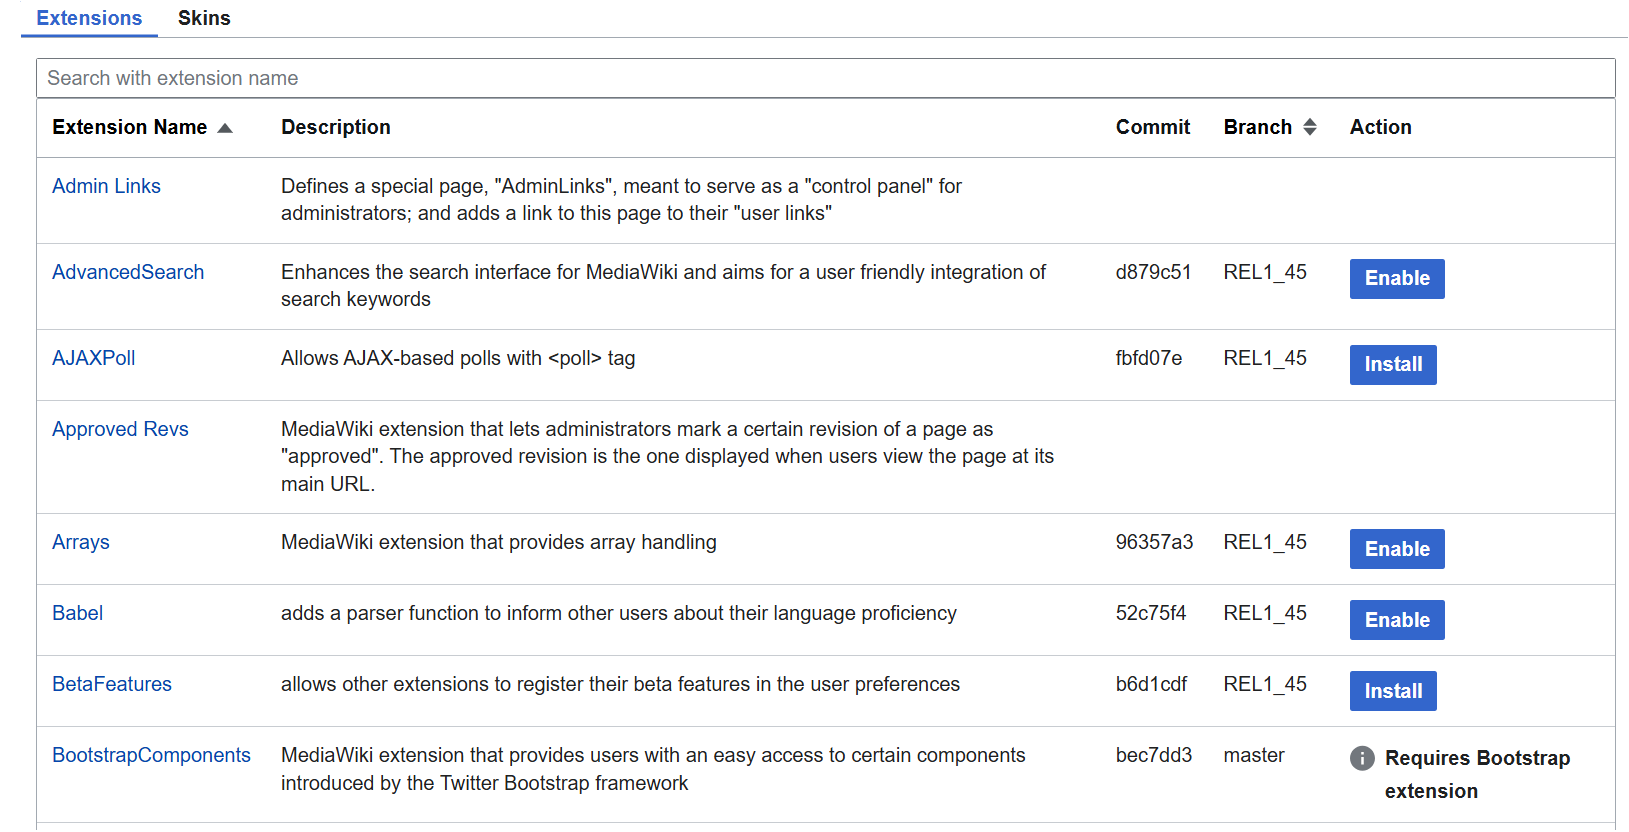The width and height of the screenshot is (1629, 832).
Task: Switch to the Extensions tab
Action: click(89, 18)
